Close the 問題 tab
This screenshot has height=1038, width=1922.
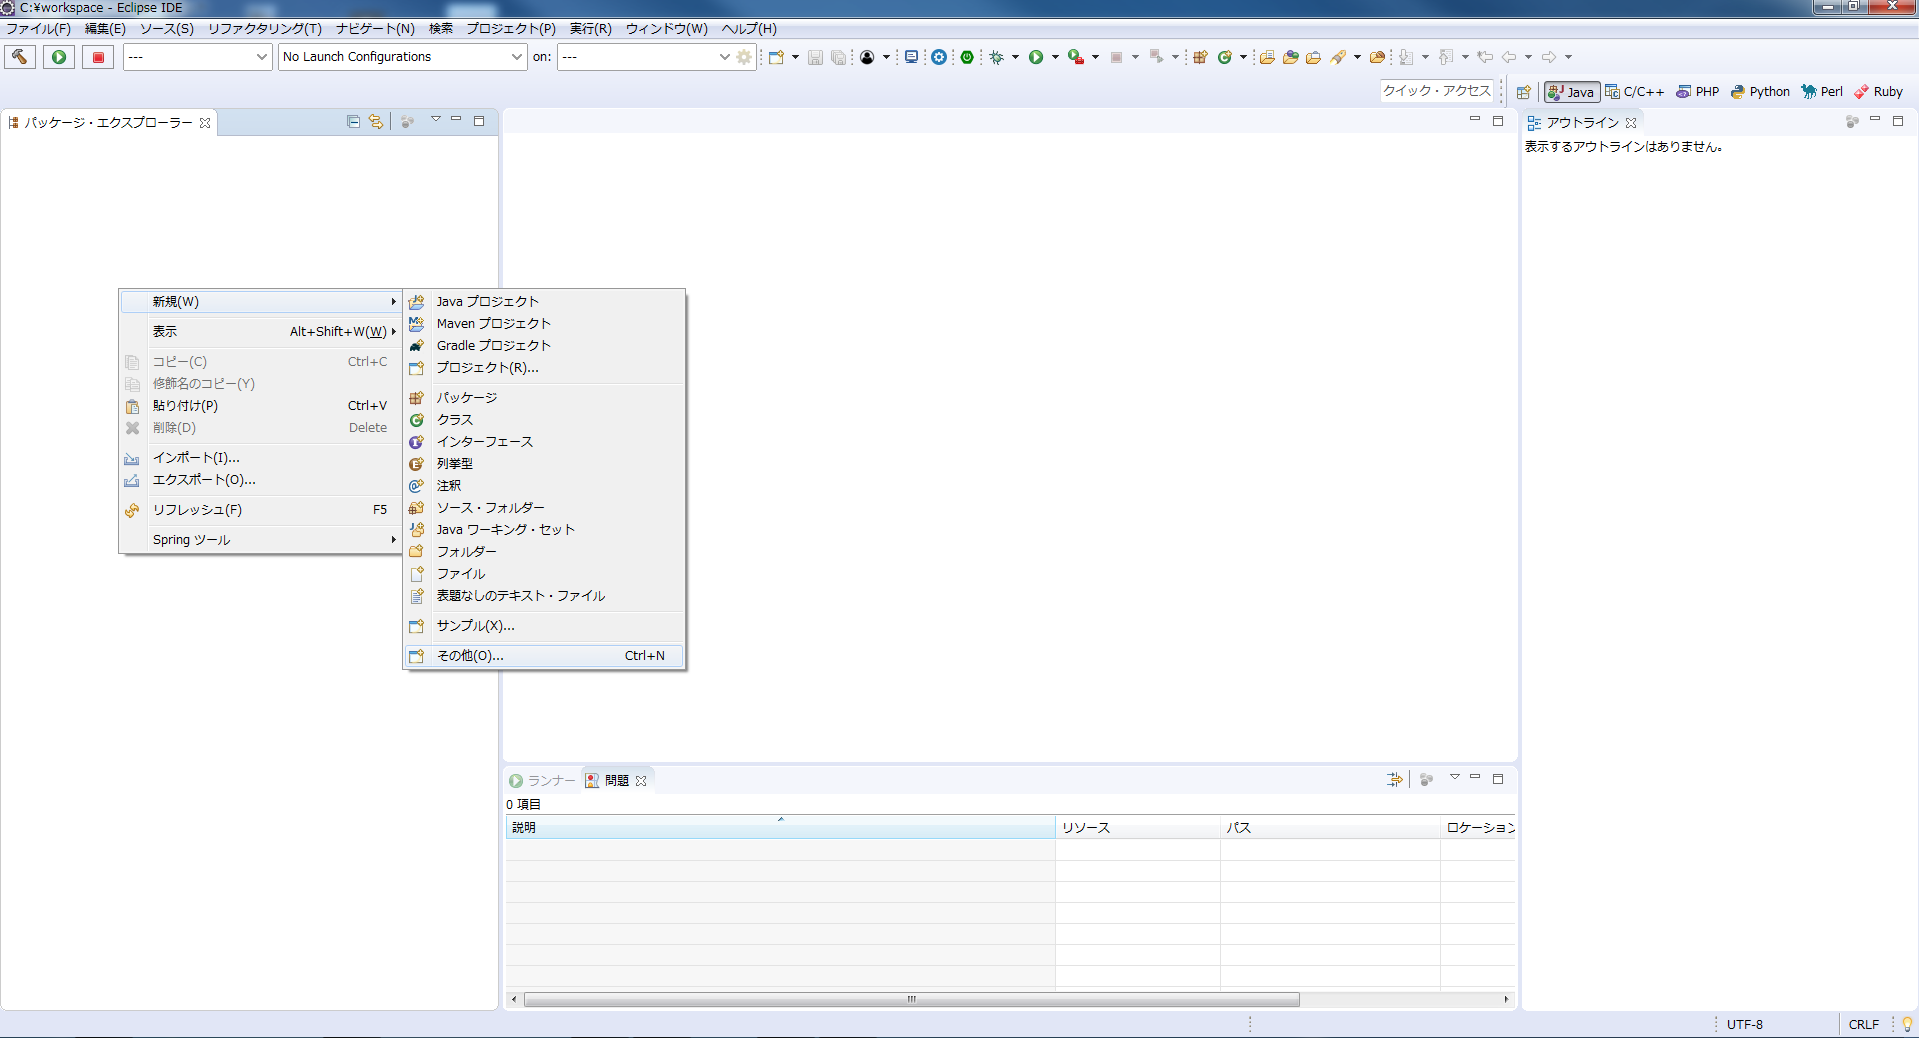[x=641, y=781]
